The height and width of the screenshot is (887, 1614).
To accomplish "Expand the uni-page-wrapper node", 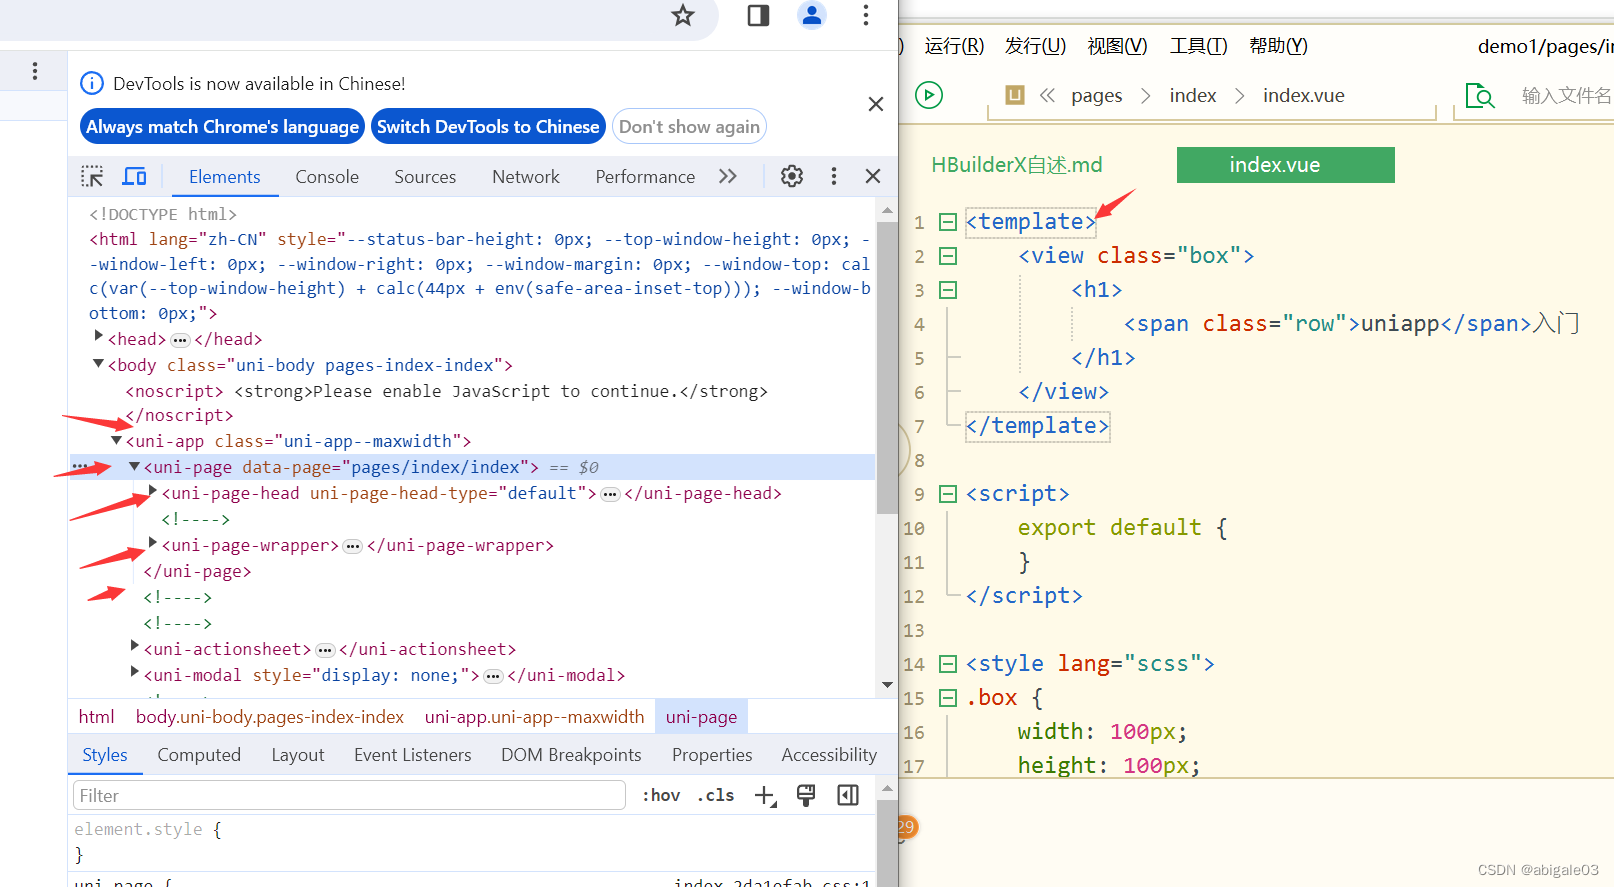I will click(x=153, y=543).
